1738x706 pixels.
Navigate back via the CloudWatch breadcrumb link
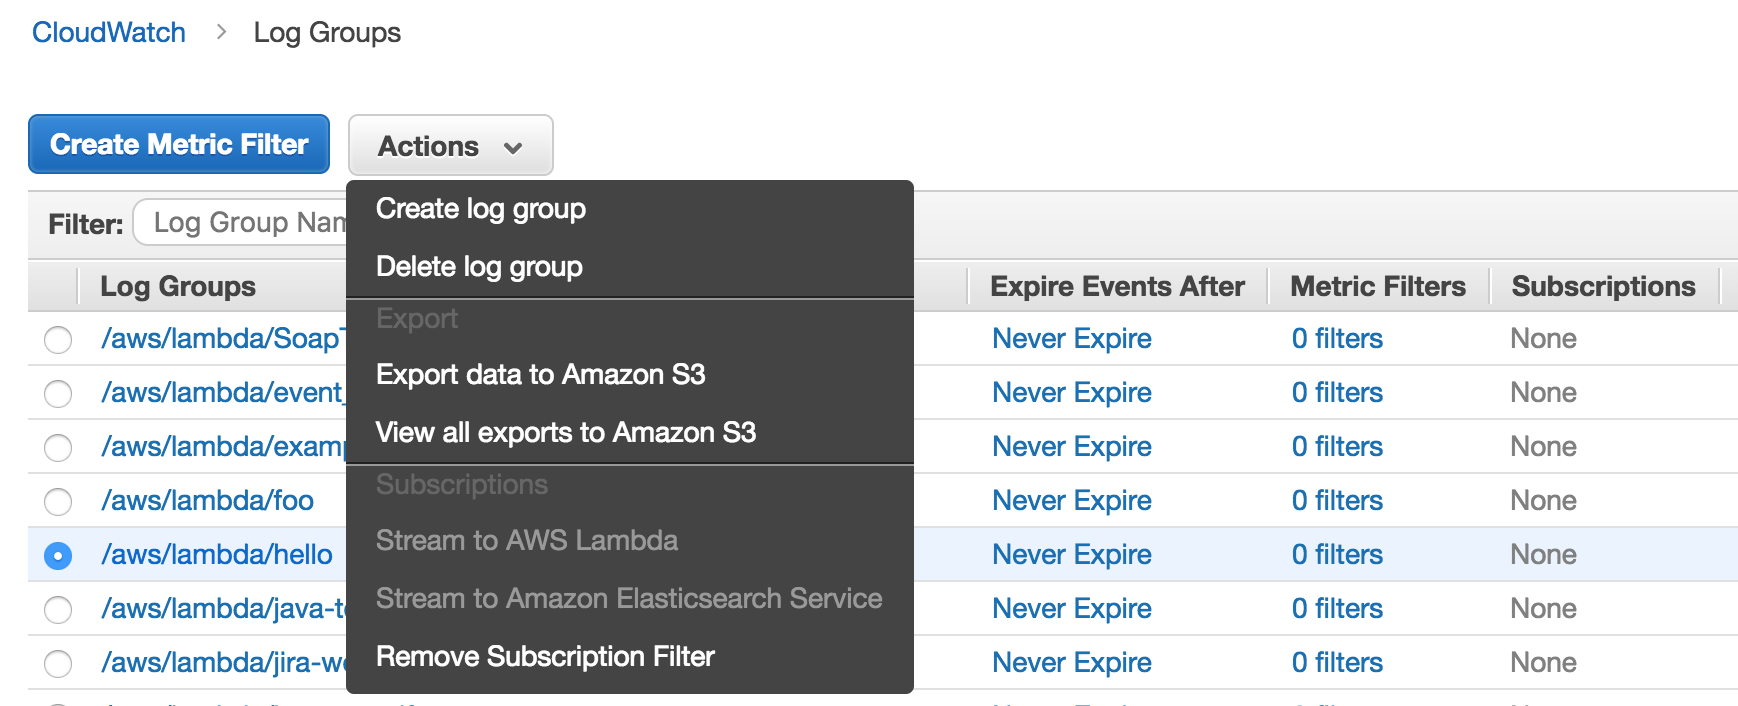pyautogui.click(x=108, y=31)
